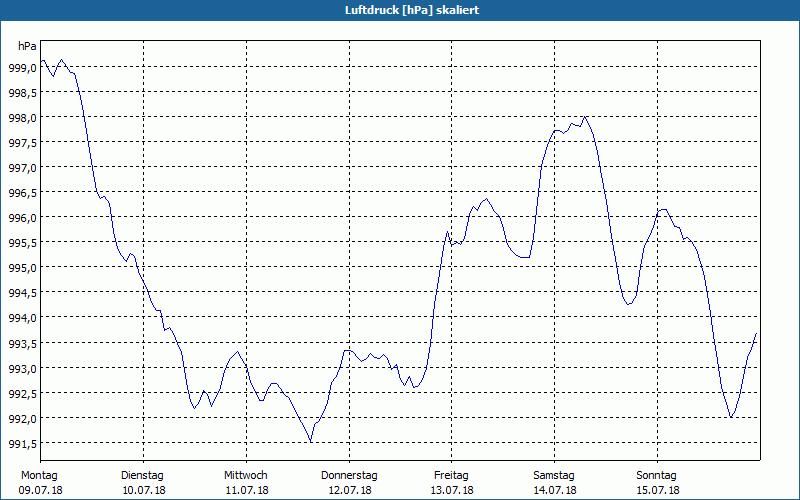Click the 15.07.18 date label

pos(658,490)
